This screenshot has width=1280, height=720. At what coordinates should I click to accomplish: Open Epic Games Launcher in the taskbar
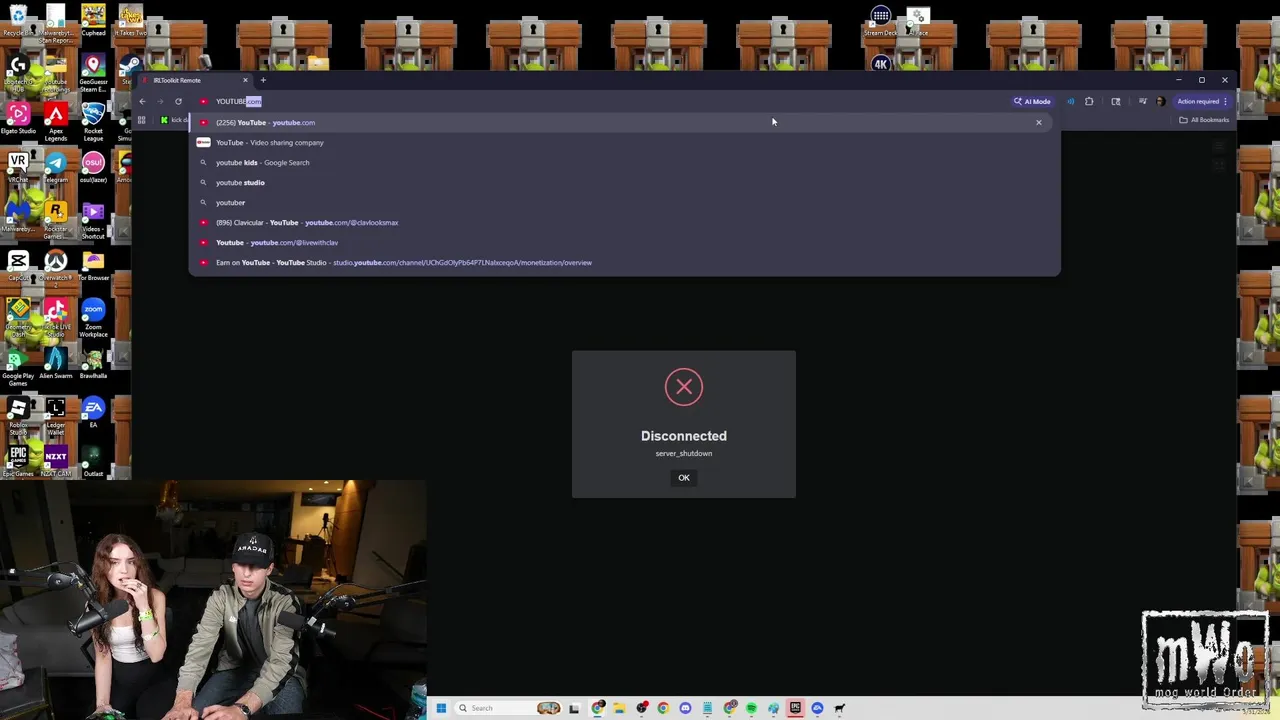tap(795, 708)
